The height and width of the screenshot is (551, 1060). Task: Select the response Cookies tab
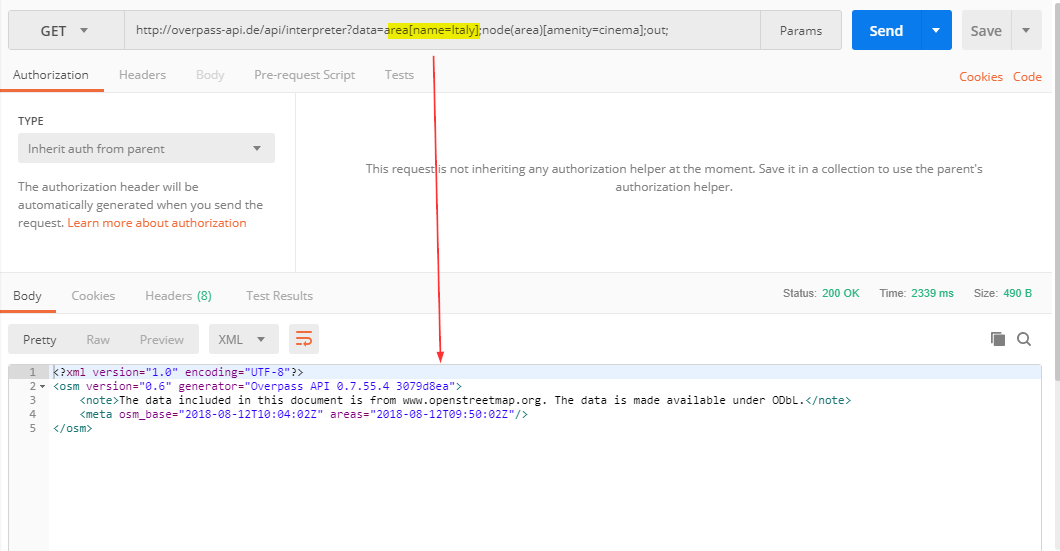tap(93, 296)
